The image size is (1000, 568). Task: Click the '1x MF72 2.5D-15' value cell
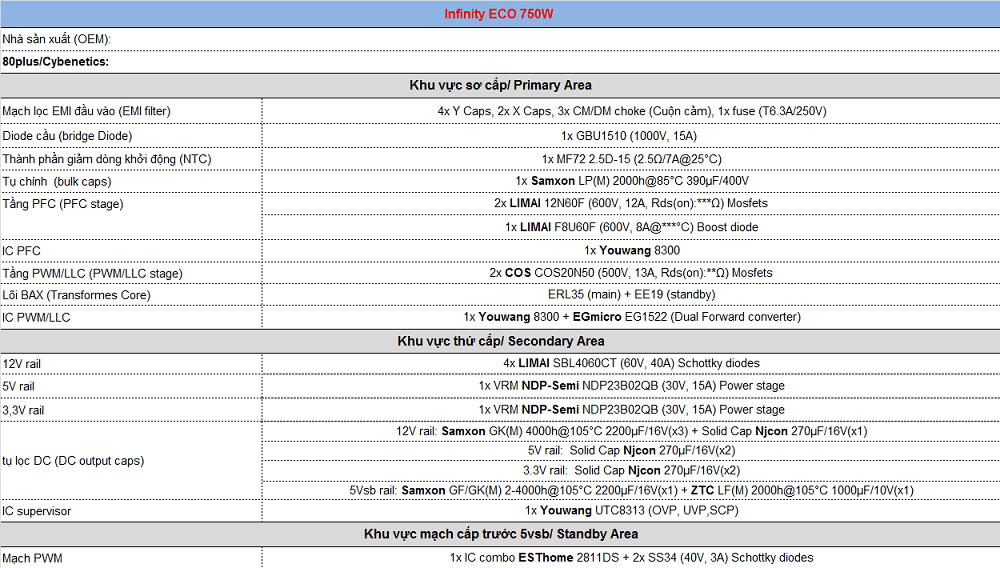(x=631, y=159)
